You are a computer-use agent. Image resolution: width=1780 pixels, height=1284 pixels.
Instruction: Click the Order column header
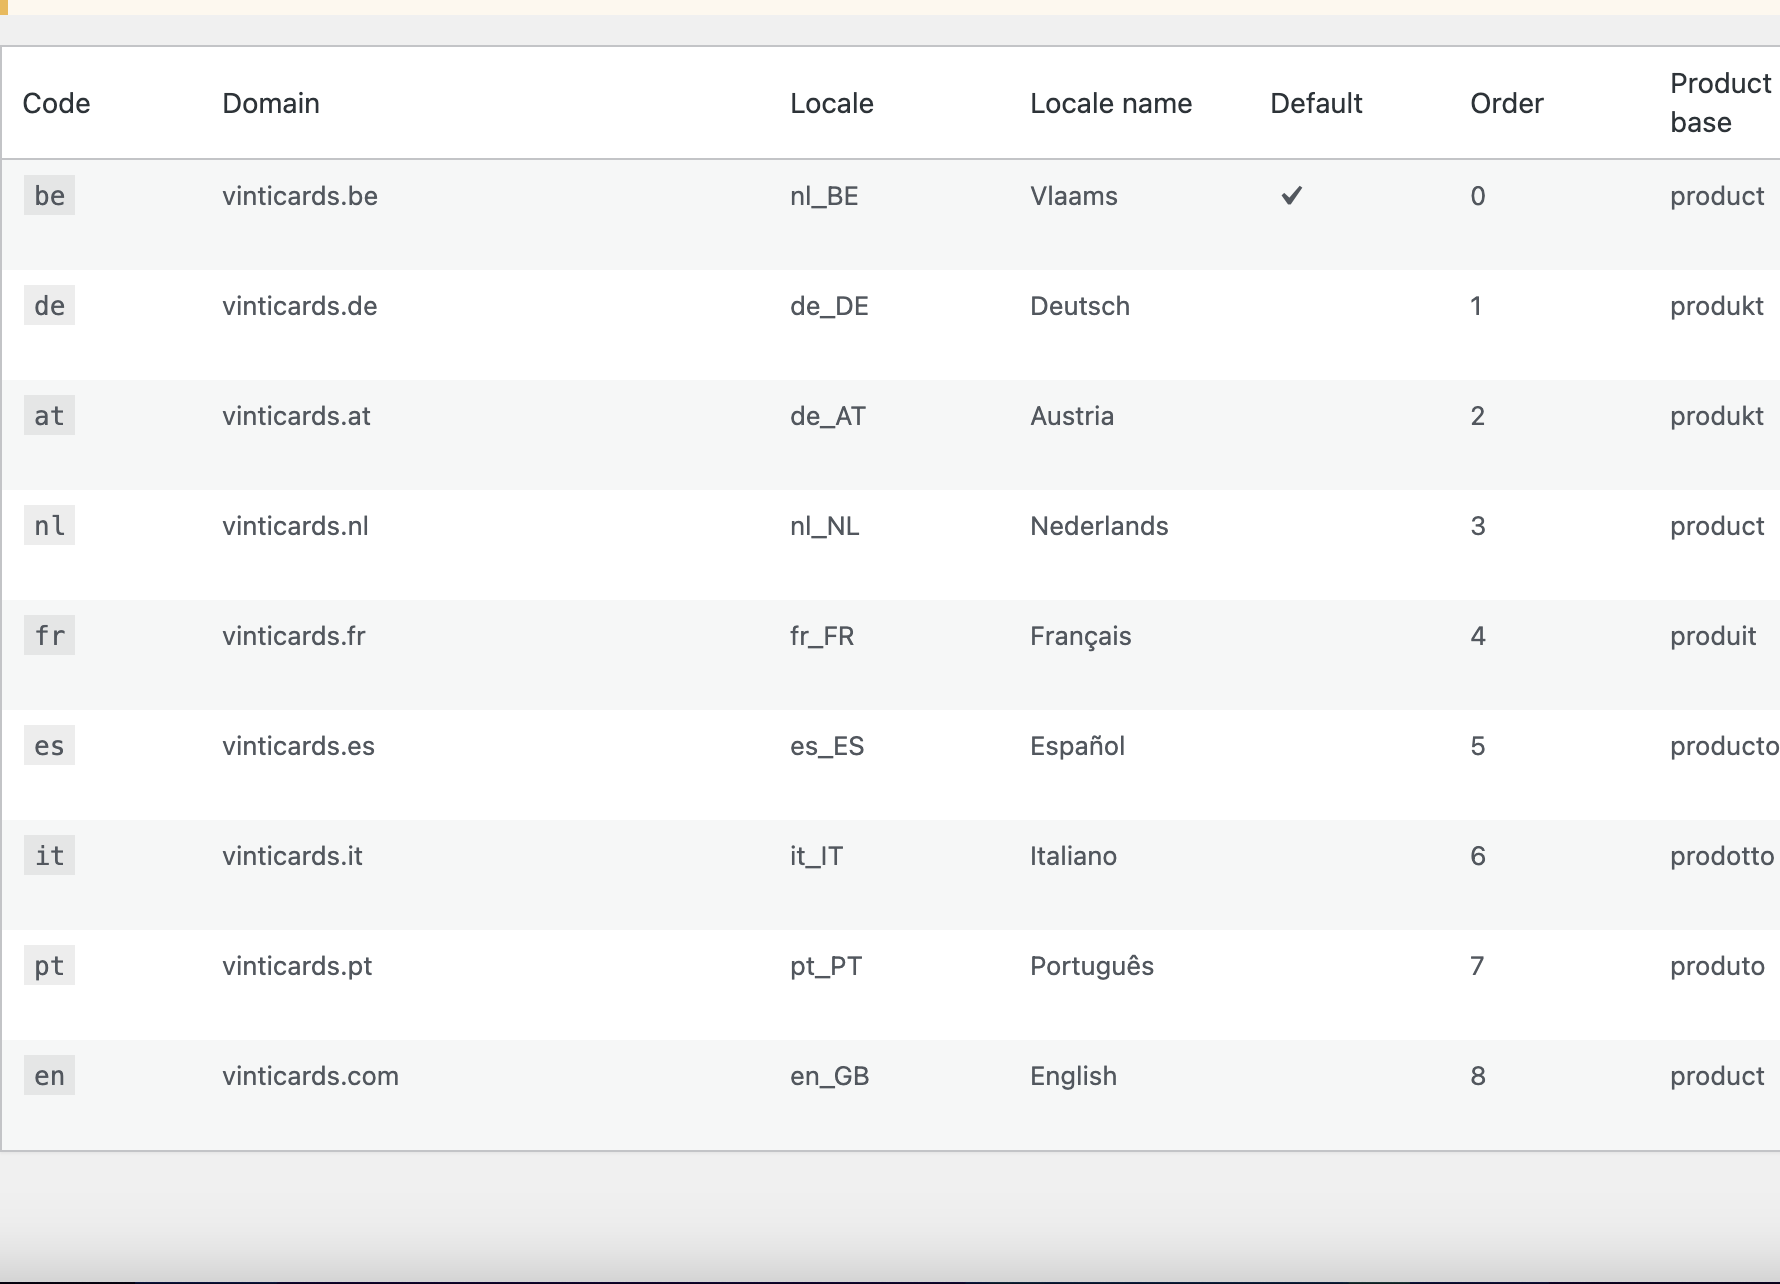pos(1507,103)
